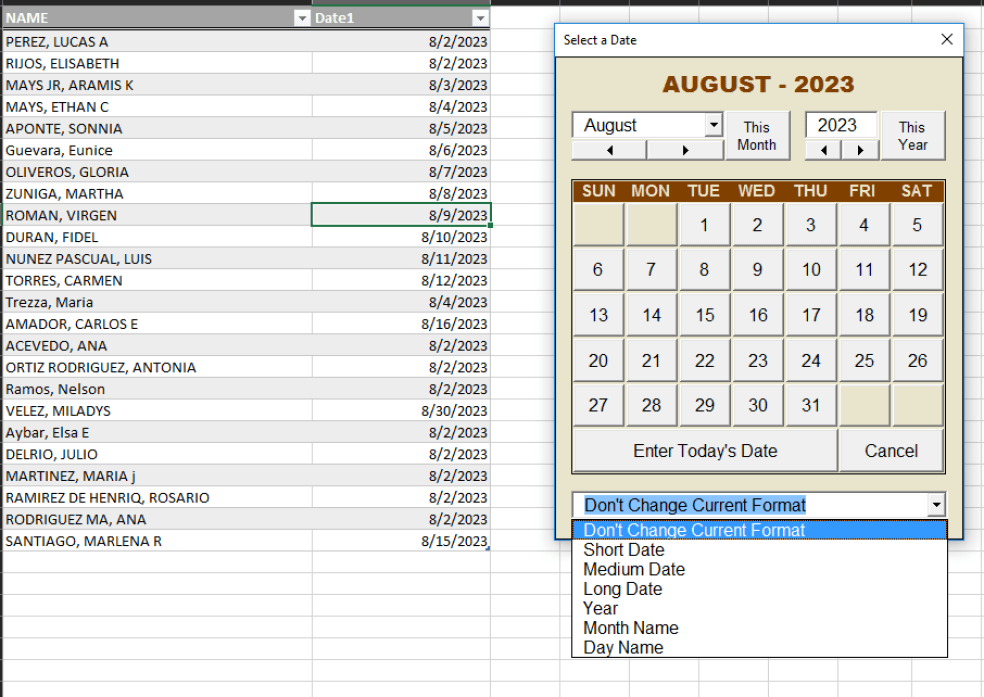Click the next month arrow

683,150
